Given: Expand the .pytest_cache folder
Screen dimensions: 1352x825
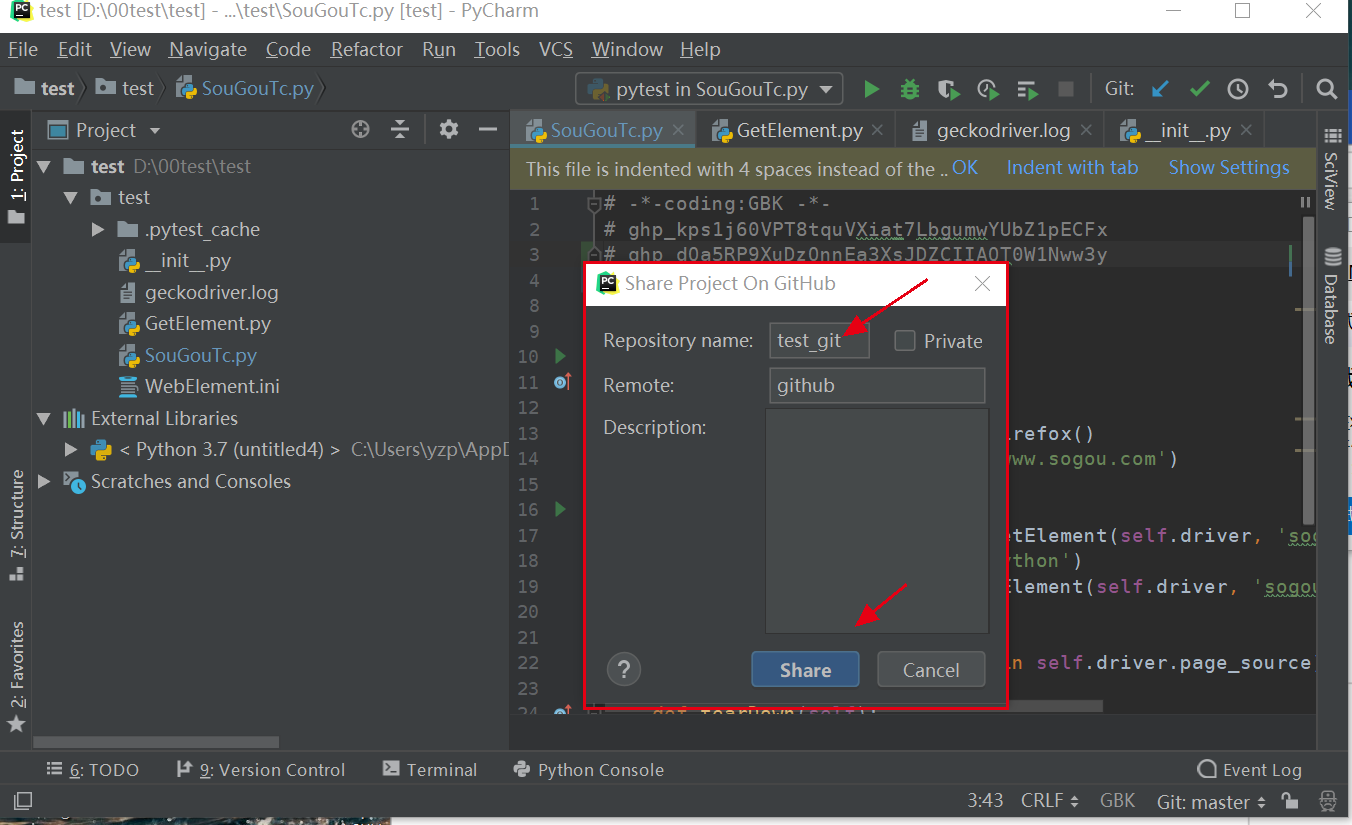Looking at the screenshot, I should click(97, 229).
